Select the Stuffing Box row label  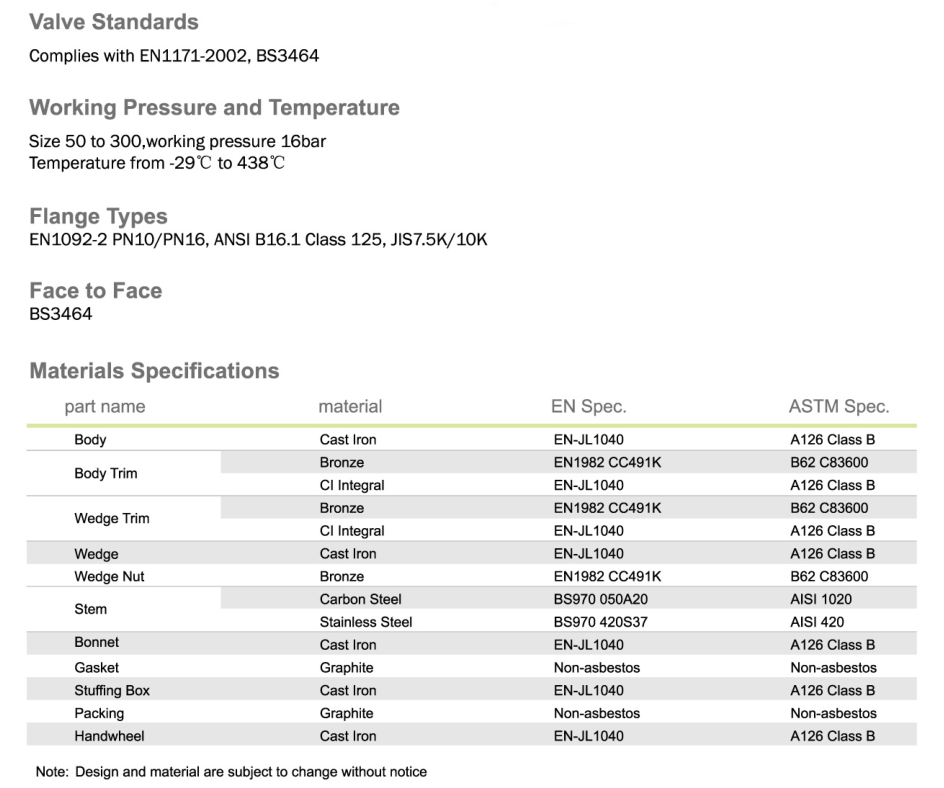[111, 691]
